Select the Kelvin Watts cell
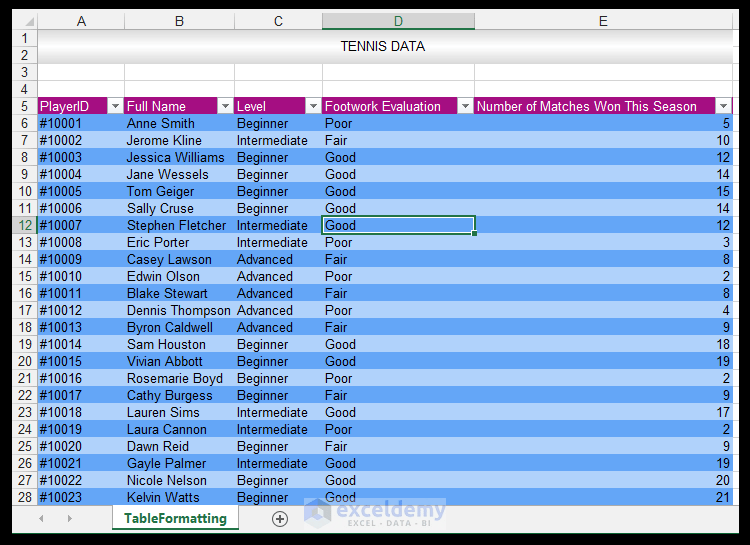The width and height of the screenshot is (750, 545). click(x=179, y=497)
